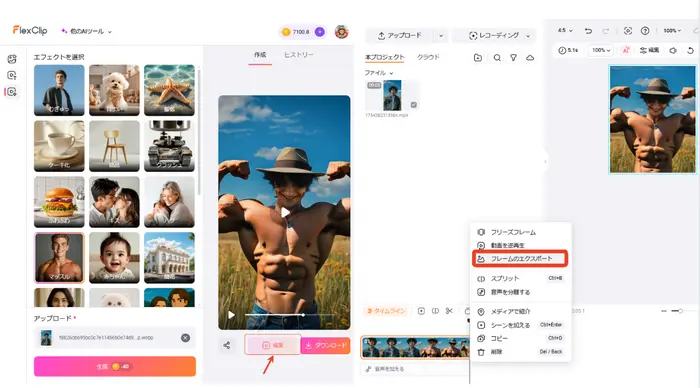700x388 pixels.
Task: Click the add folder icon in media panel
Action: tap(478, 58)
